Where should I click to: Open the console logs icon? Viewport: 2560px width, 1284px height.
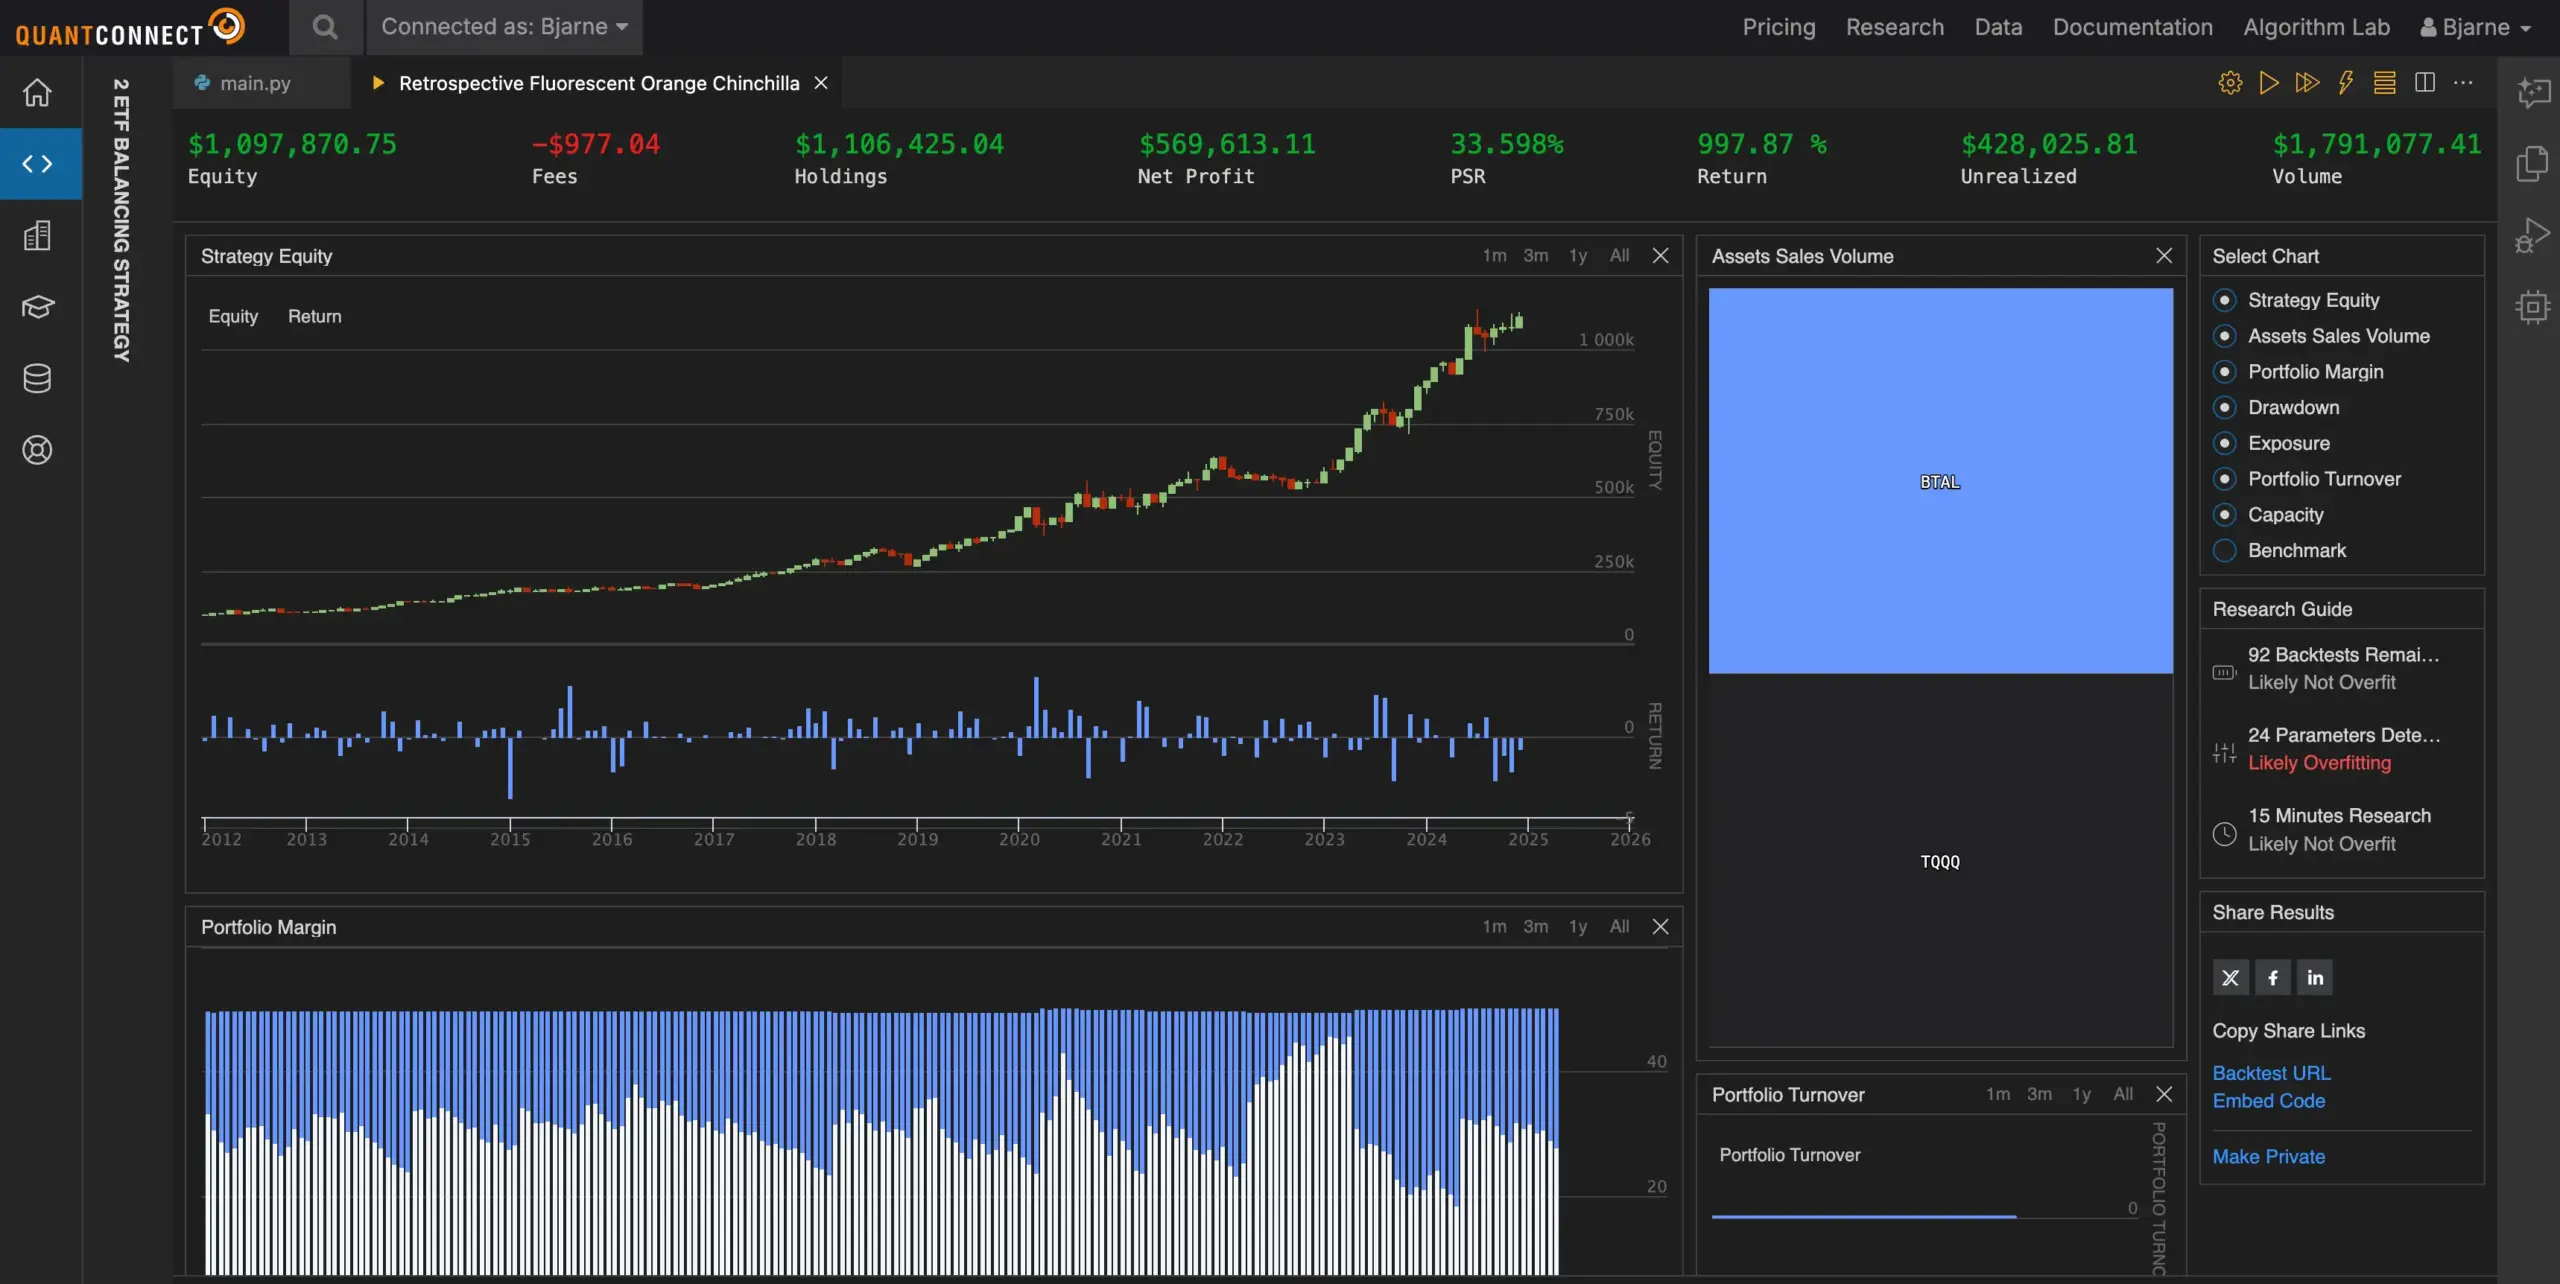[x=2385, y=83]
